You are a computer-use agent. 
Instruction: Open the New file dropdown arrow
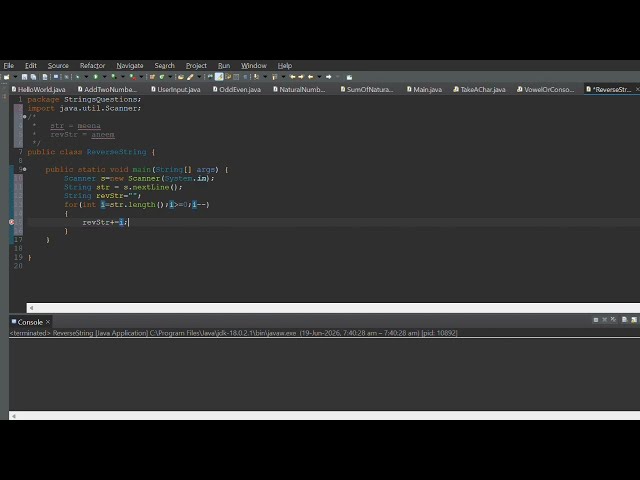pyautogui.click(x=15, y=77)
